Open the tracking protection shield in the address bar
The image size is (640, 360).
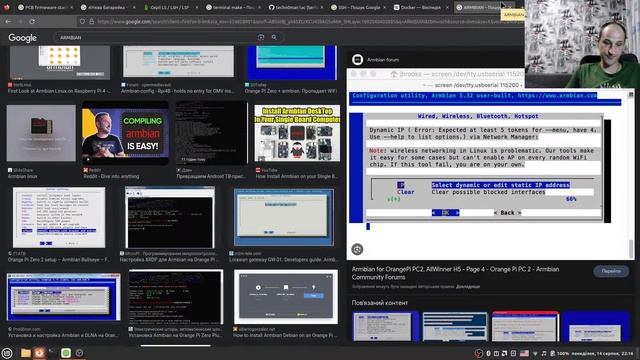(82, 21)
